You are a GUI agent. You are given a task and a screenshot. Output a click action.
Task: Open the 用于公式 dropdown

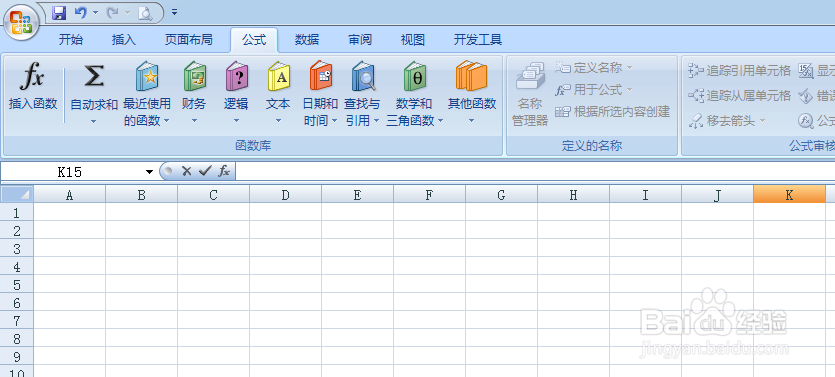point(593,90)
